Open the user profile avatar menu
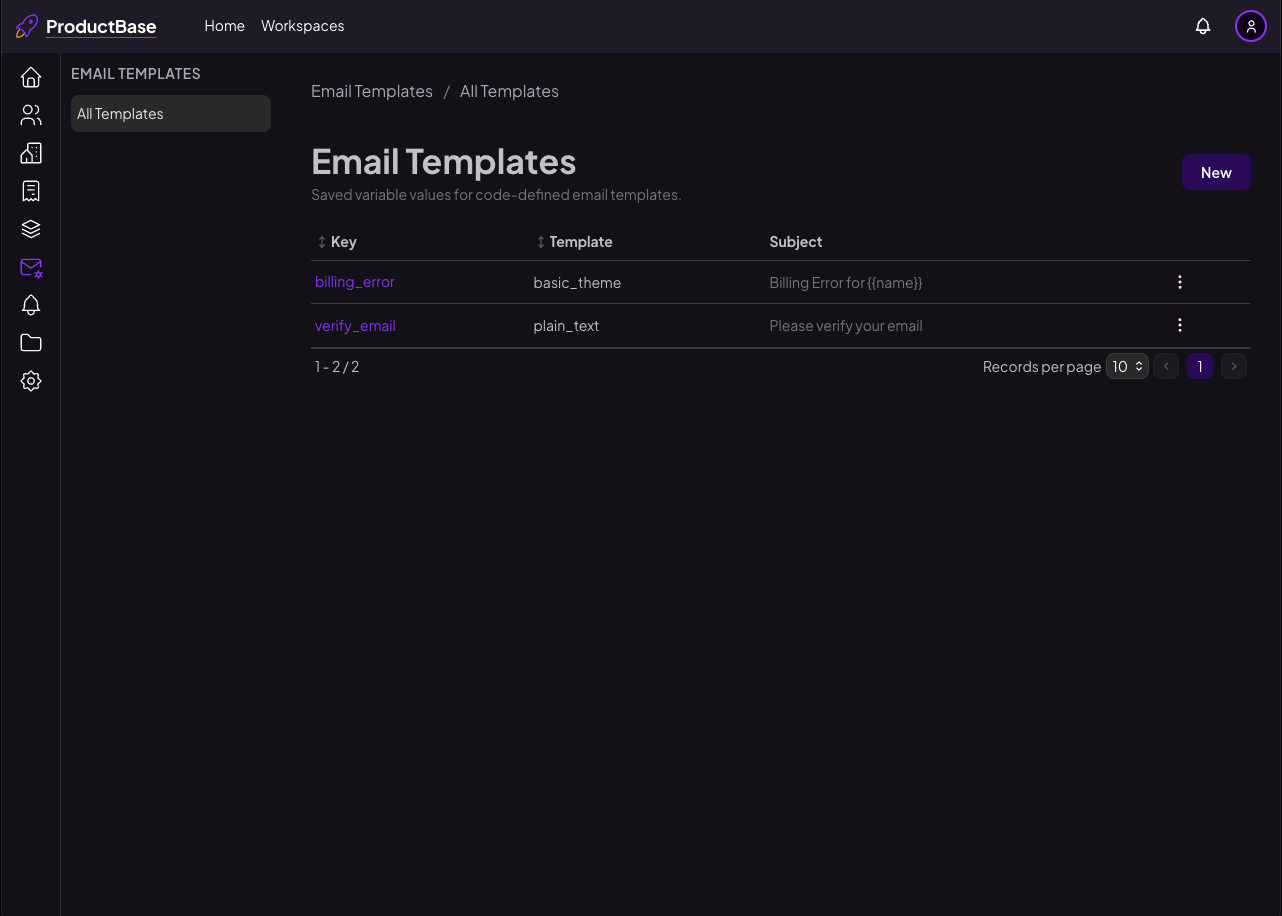The width and height of the screenshot is (1282, 916). pos(1251,26)
